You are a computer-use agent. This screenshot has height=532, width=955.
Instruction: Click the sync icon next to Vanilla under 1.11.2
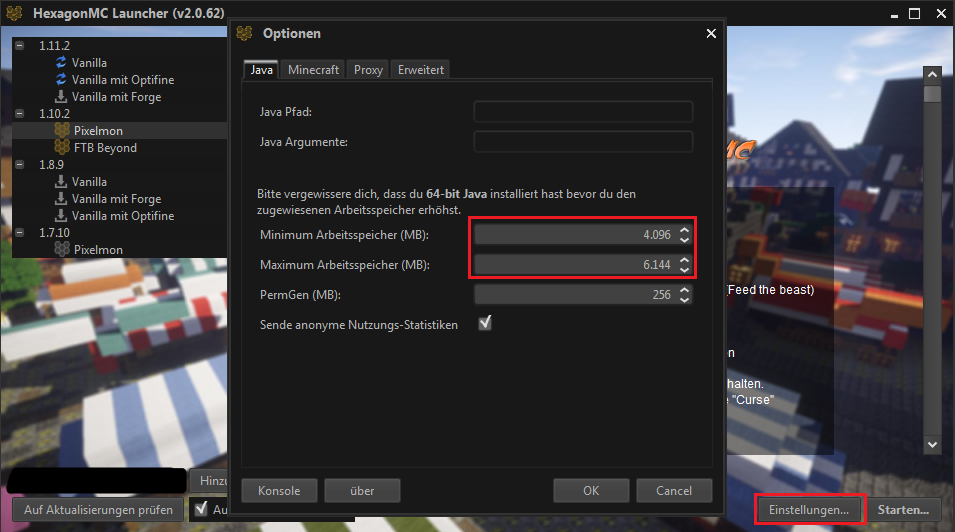pyautogui.click(x=62, y=63)
